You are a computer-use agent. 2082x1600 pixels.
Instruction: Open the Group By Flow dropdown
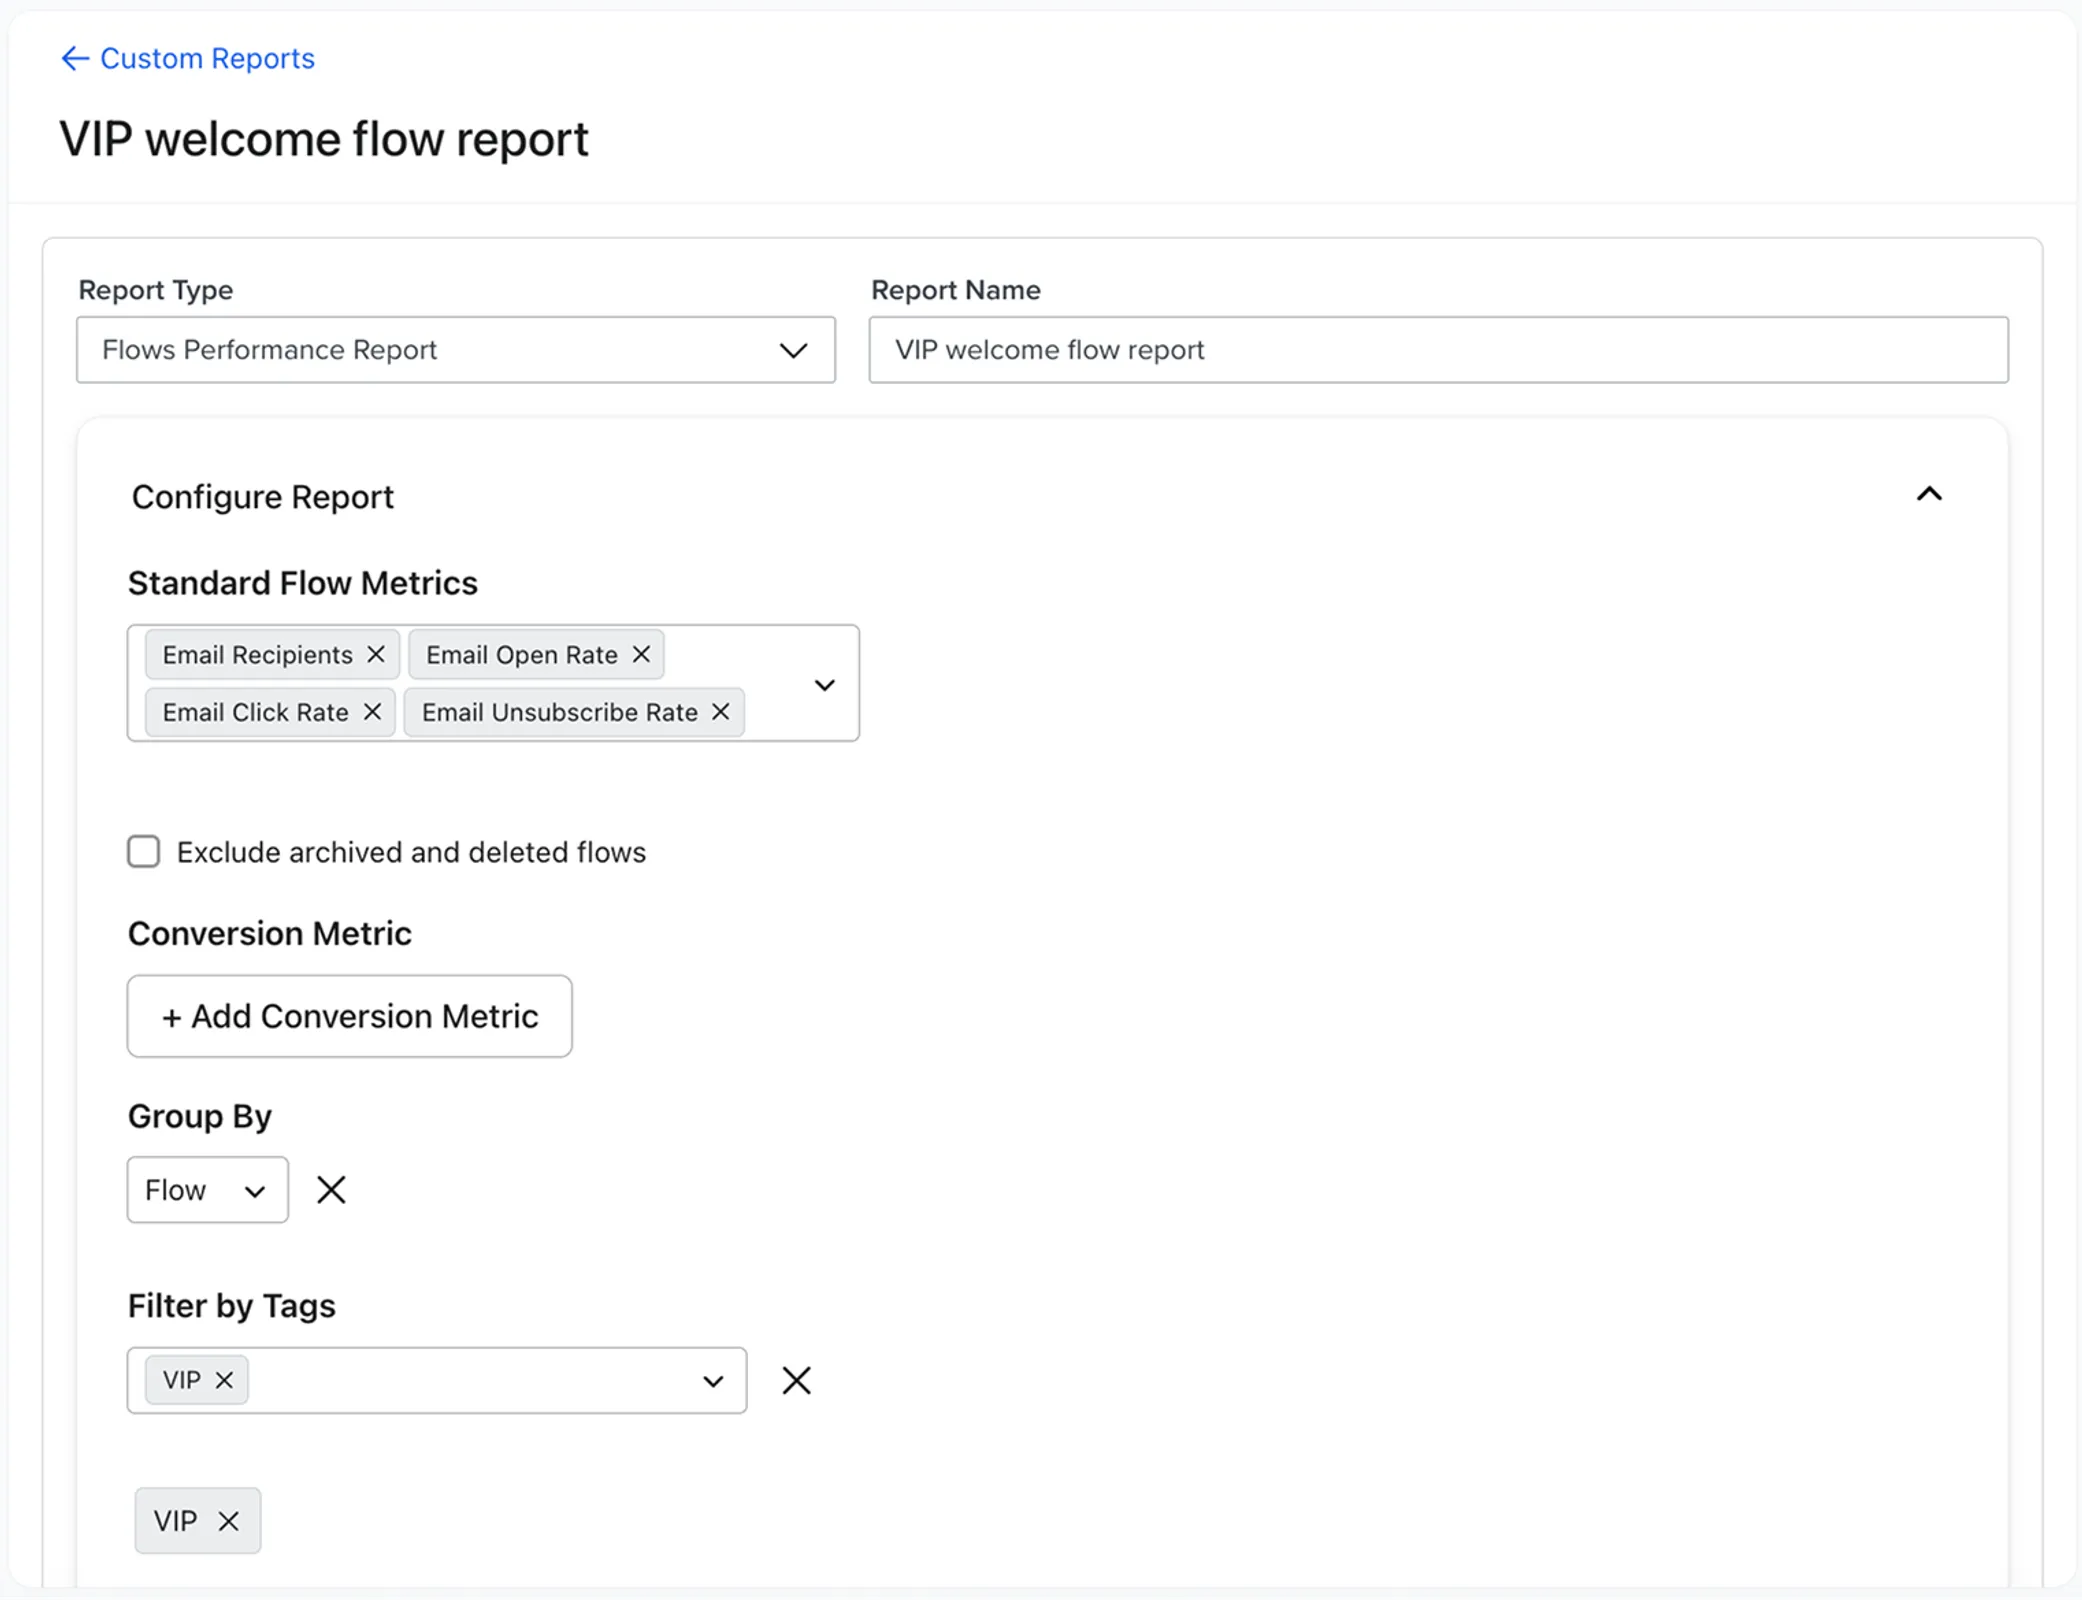click(207, 1190)
